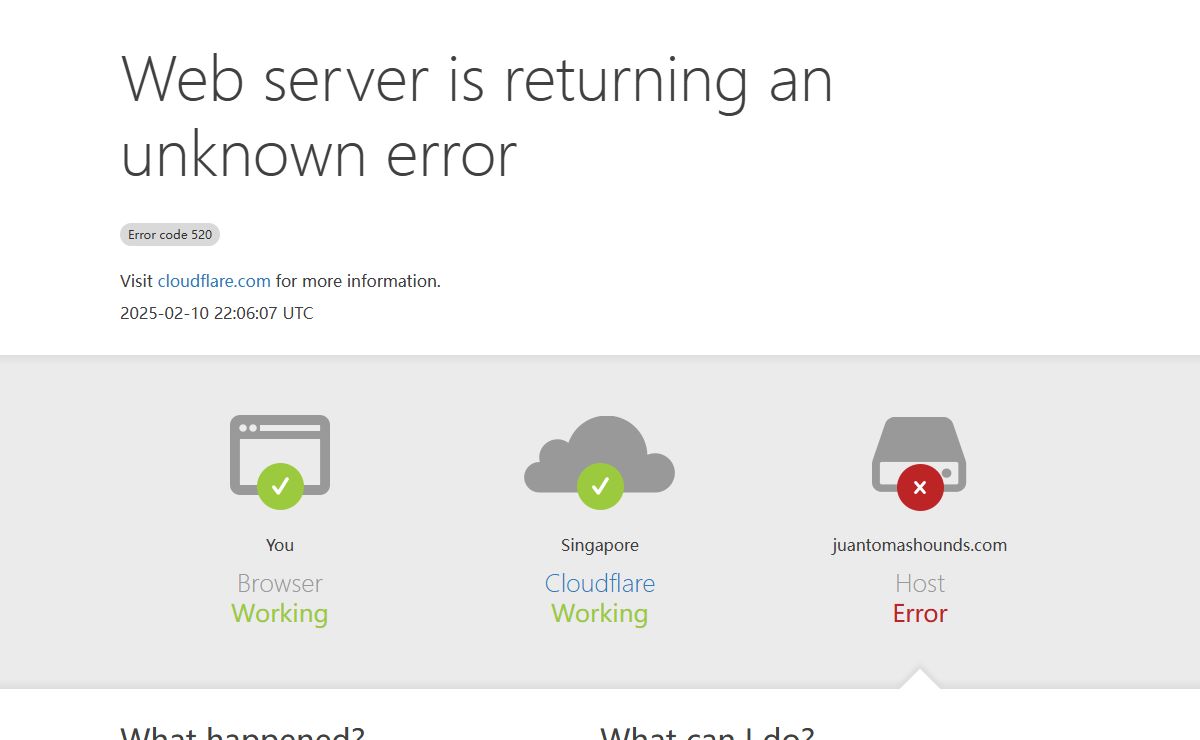Click the "You" label
The height and width of the screenshot is (740, 1200).
pos(280,545)
